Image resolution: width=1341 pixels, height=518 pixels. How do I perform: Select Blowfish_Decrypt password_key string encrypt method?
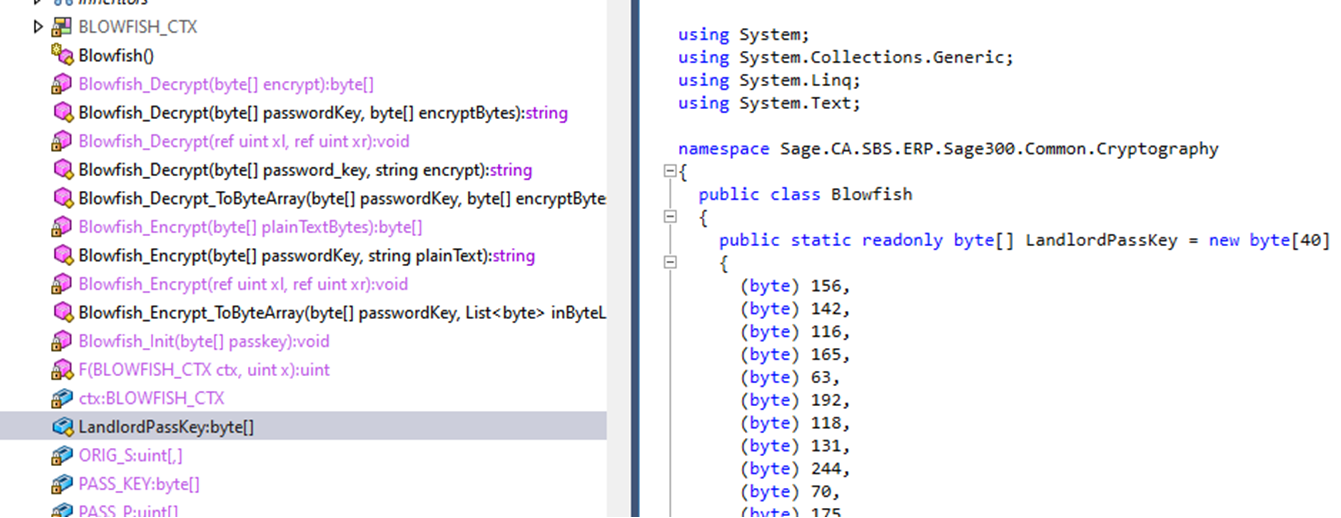tap(305, 170)
